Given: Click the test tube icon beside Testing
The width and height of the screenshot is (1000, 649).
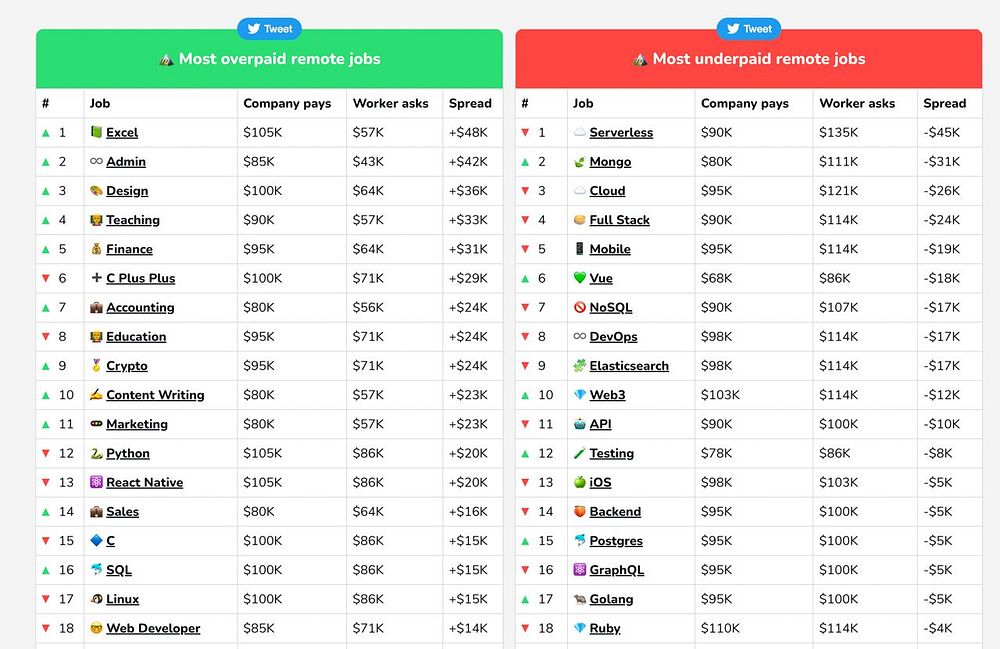Looking at the screenshot, I should coord(579,453).
